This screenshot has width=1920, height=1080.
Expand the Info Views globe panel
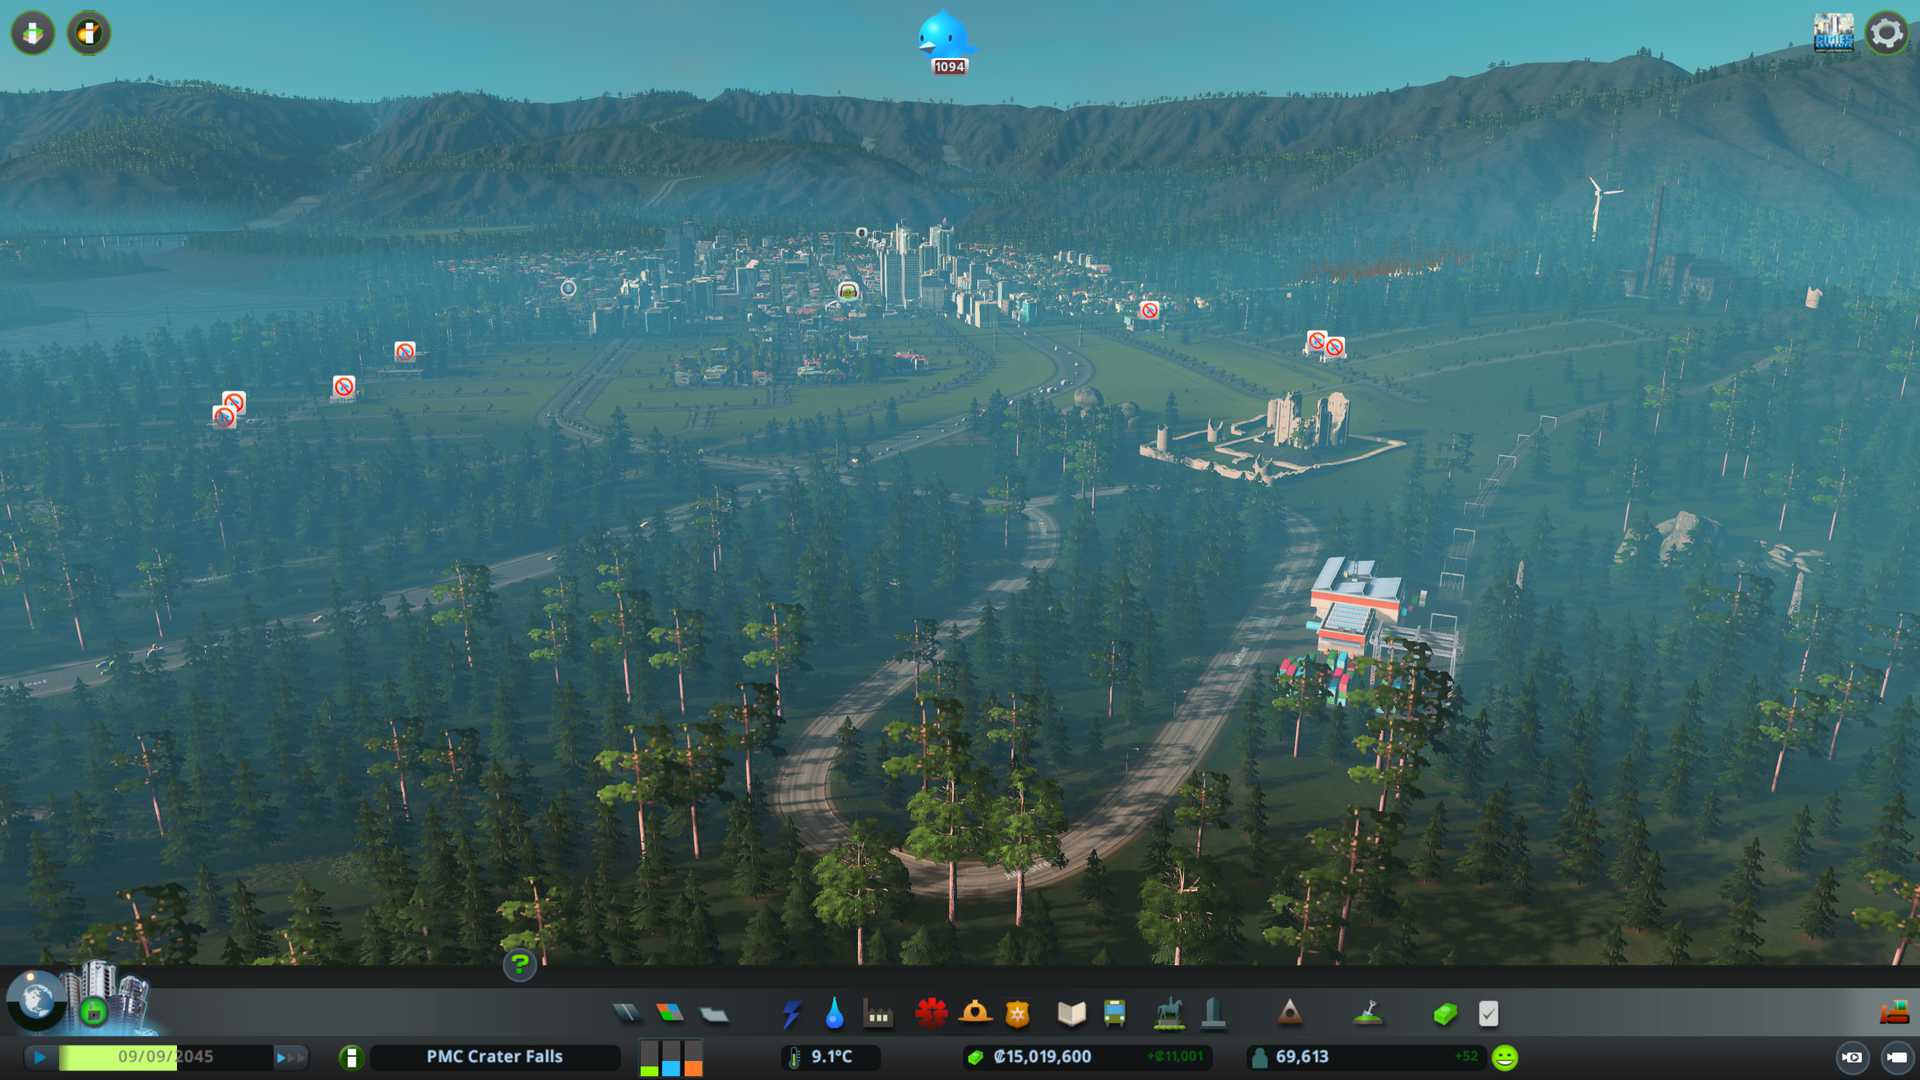36,1000
